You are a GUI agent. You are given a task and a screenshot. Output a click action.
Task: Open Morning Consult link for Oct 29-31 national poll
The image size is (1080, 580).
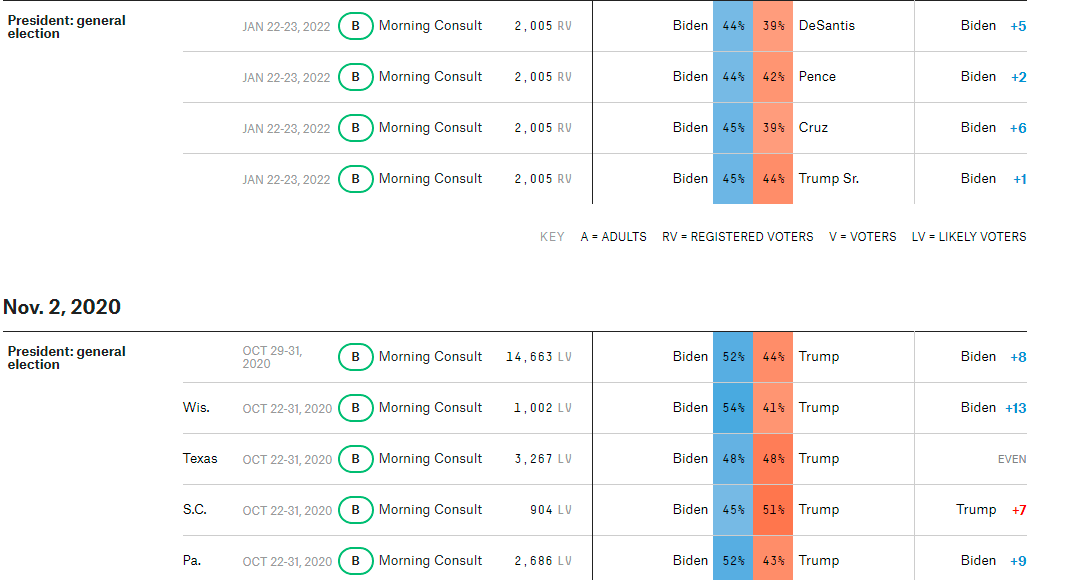pyautogui.click(x=430, y=356)
